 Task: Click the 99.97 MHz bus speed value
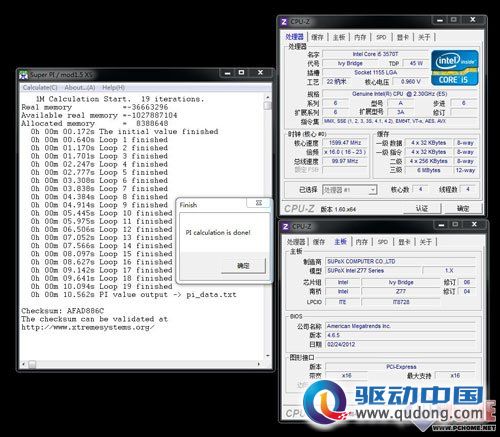click(x=345, y=161)
